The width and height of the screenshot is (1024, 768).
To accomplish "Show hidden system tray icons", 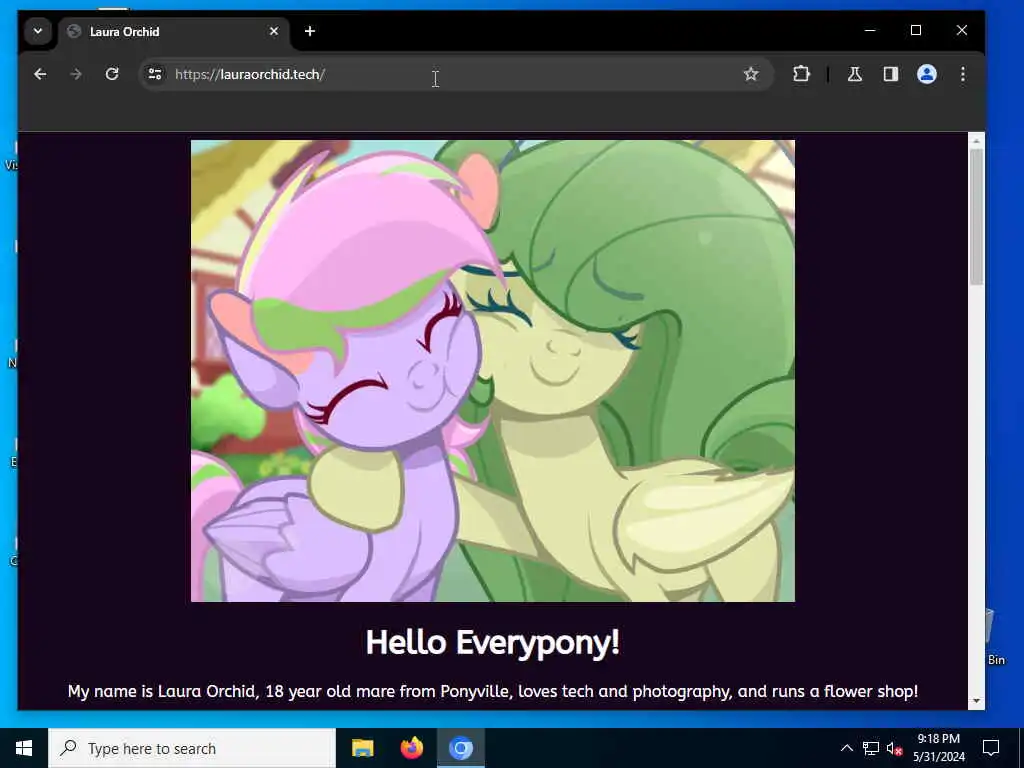I will click(846, 748).
